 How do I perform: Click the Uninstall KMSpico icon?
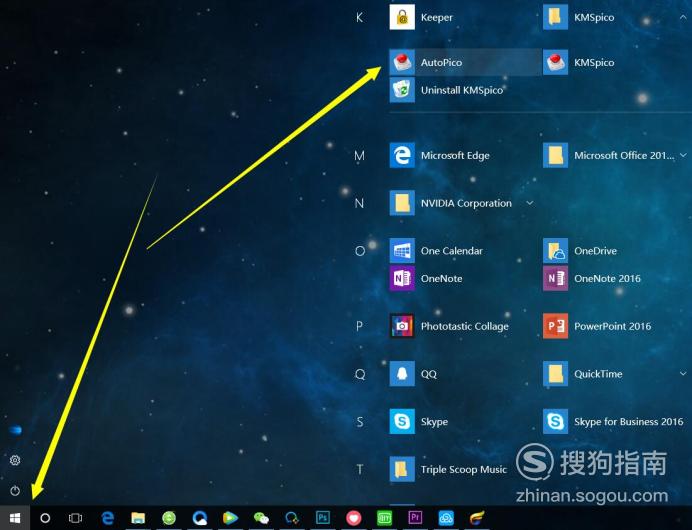pos(402,90)
